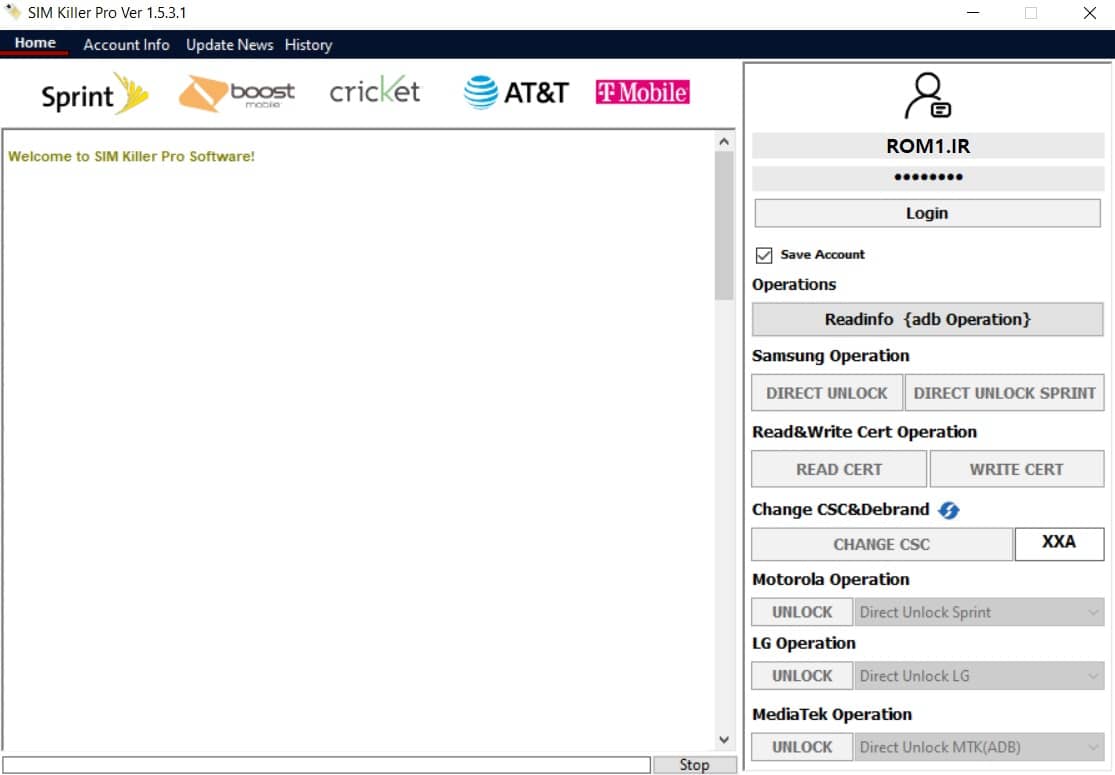
Task: Click the Cricket carrier logo
Action: pos(375,91)
